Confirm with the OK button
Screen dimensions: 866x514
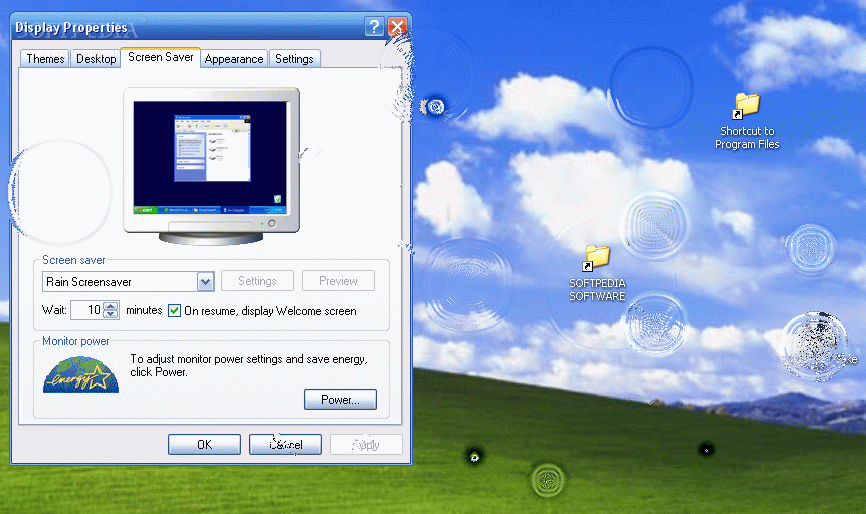click(x=204, y=444)
